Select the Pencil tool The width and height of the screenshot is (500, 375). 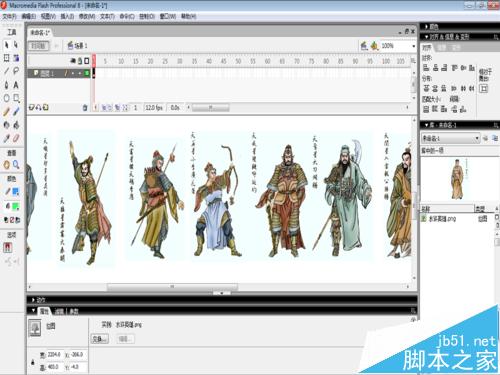pyautogui.click(x=7, y=112)
